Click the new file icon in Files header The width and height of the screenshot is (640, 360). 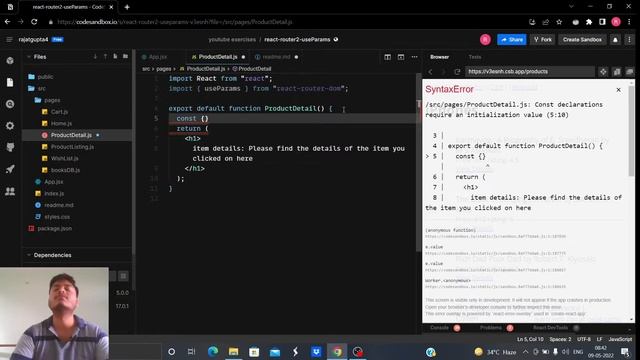115,56
